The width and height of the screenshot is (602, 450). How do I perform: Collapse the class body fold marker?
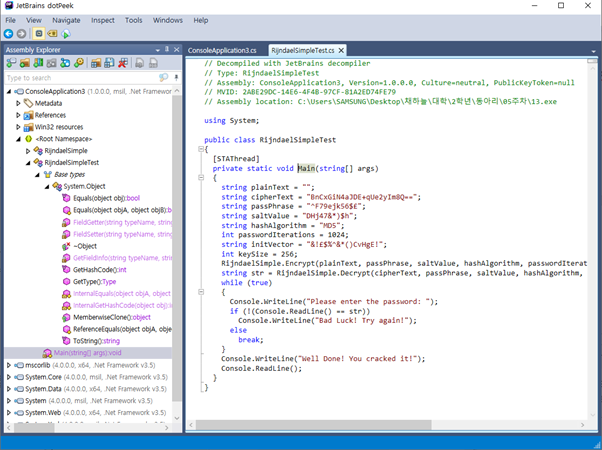(201, 149)
